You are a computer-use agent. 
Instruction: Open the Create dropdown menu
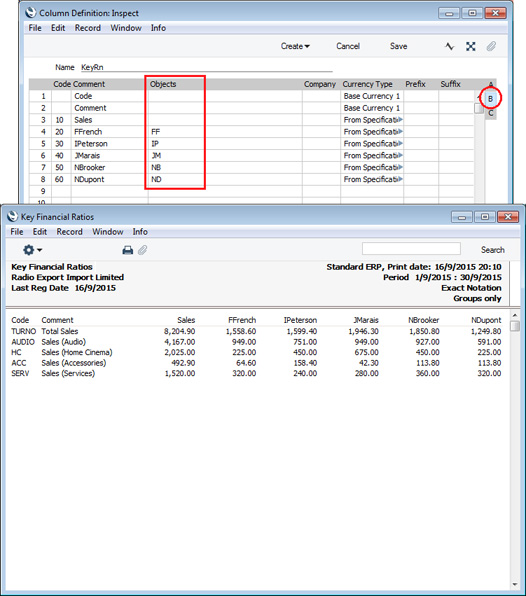(x=295, y=46)
